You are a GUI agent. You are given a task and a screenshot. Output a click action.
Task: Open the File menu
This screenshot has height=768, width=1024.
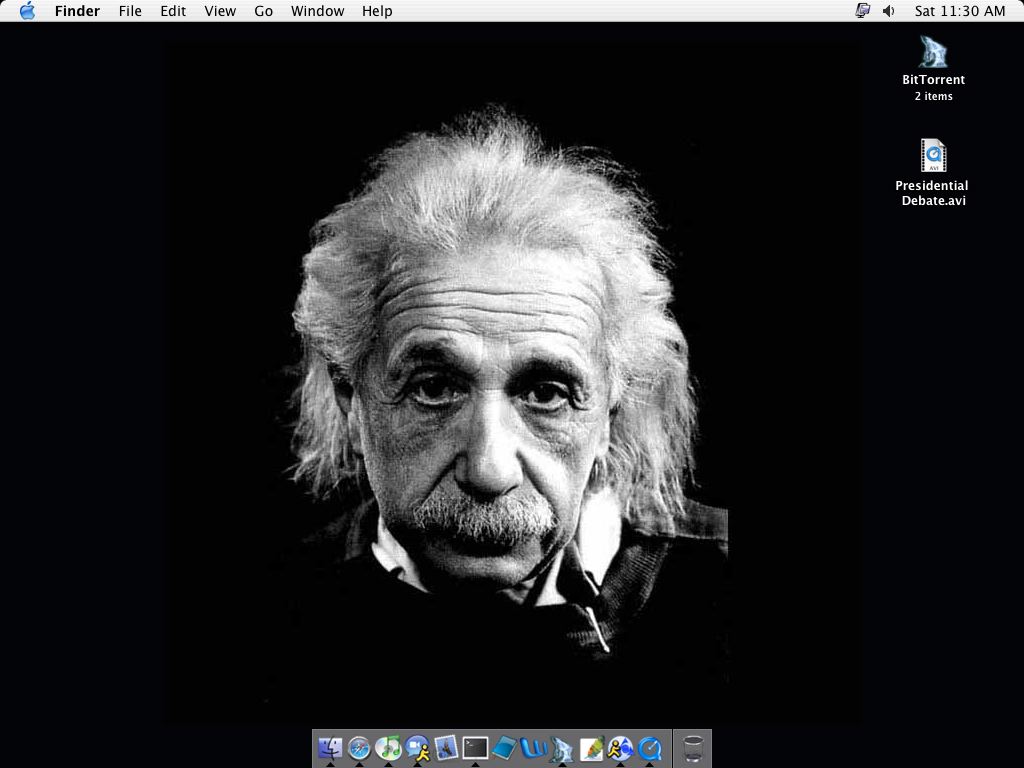(x=130, y=11)
